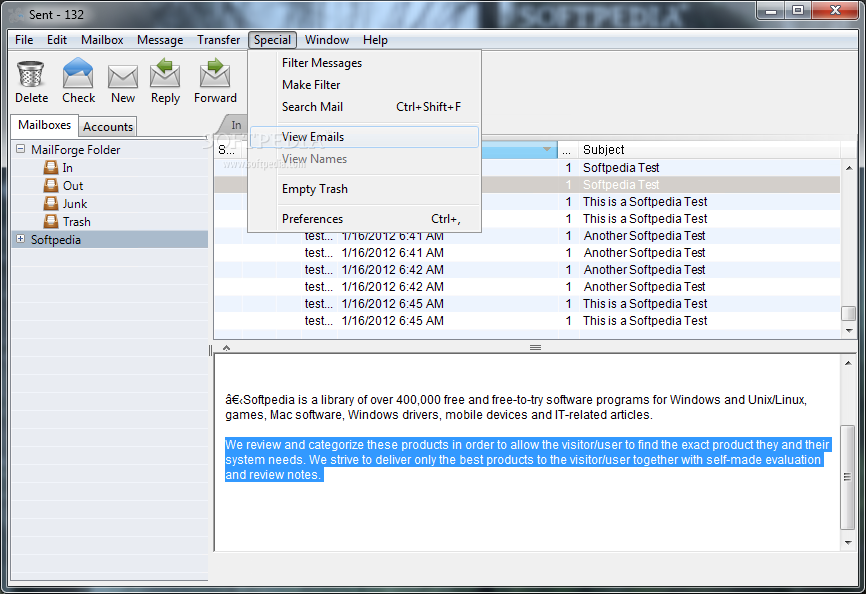
Task: Click the vertical sidebar splitter handle
Action: (x=210, y=350)
